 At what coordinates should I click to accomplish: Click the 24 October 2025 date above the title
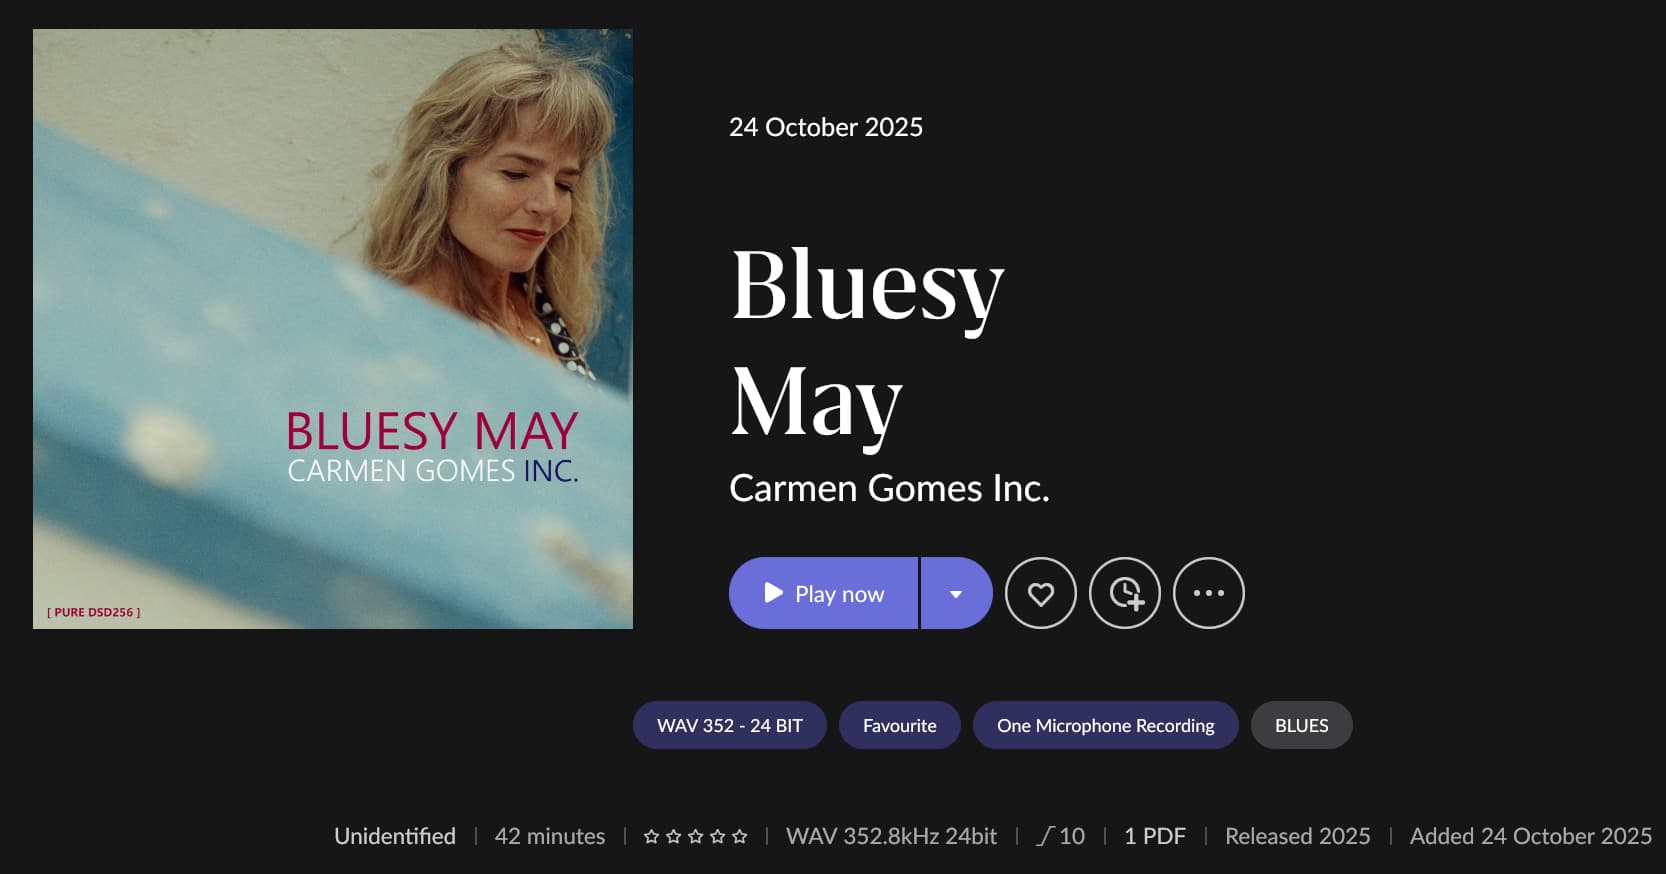tap(826, 127)
